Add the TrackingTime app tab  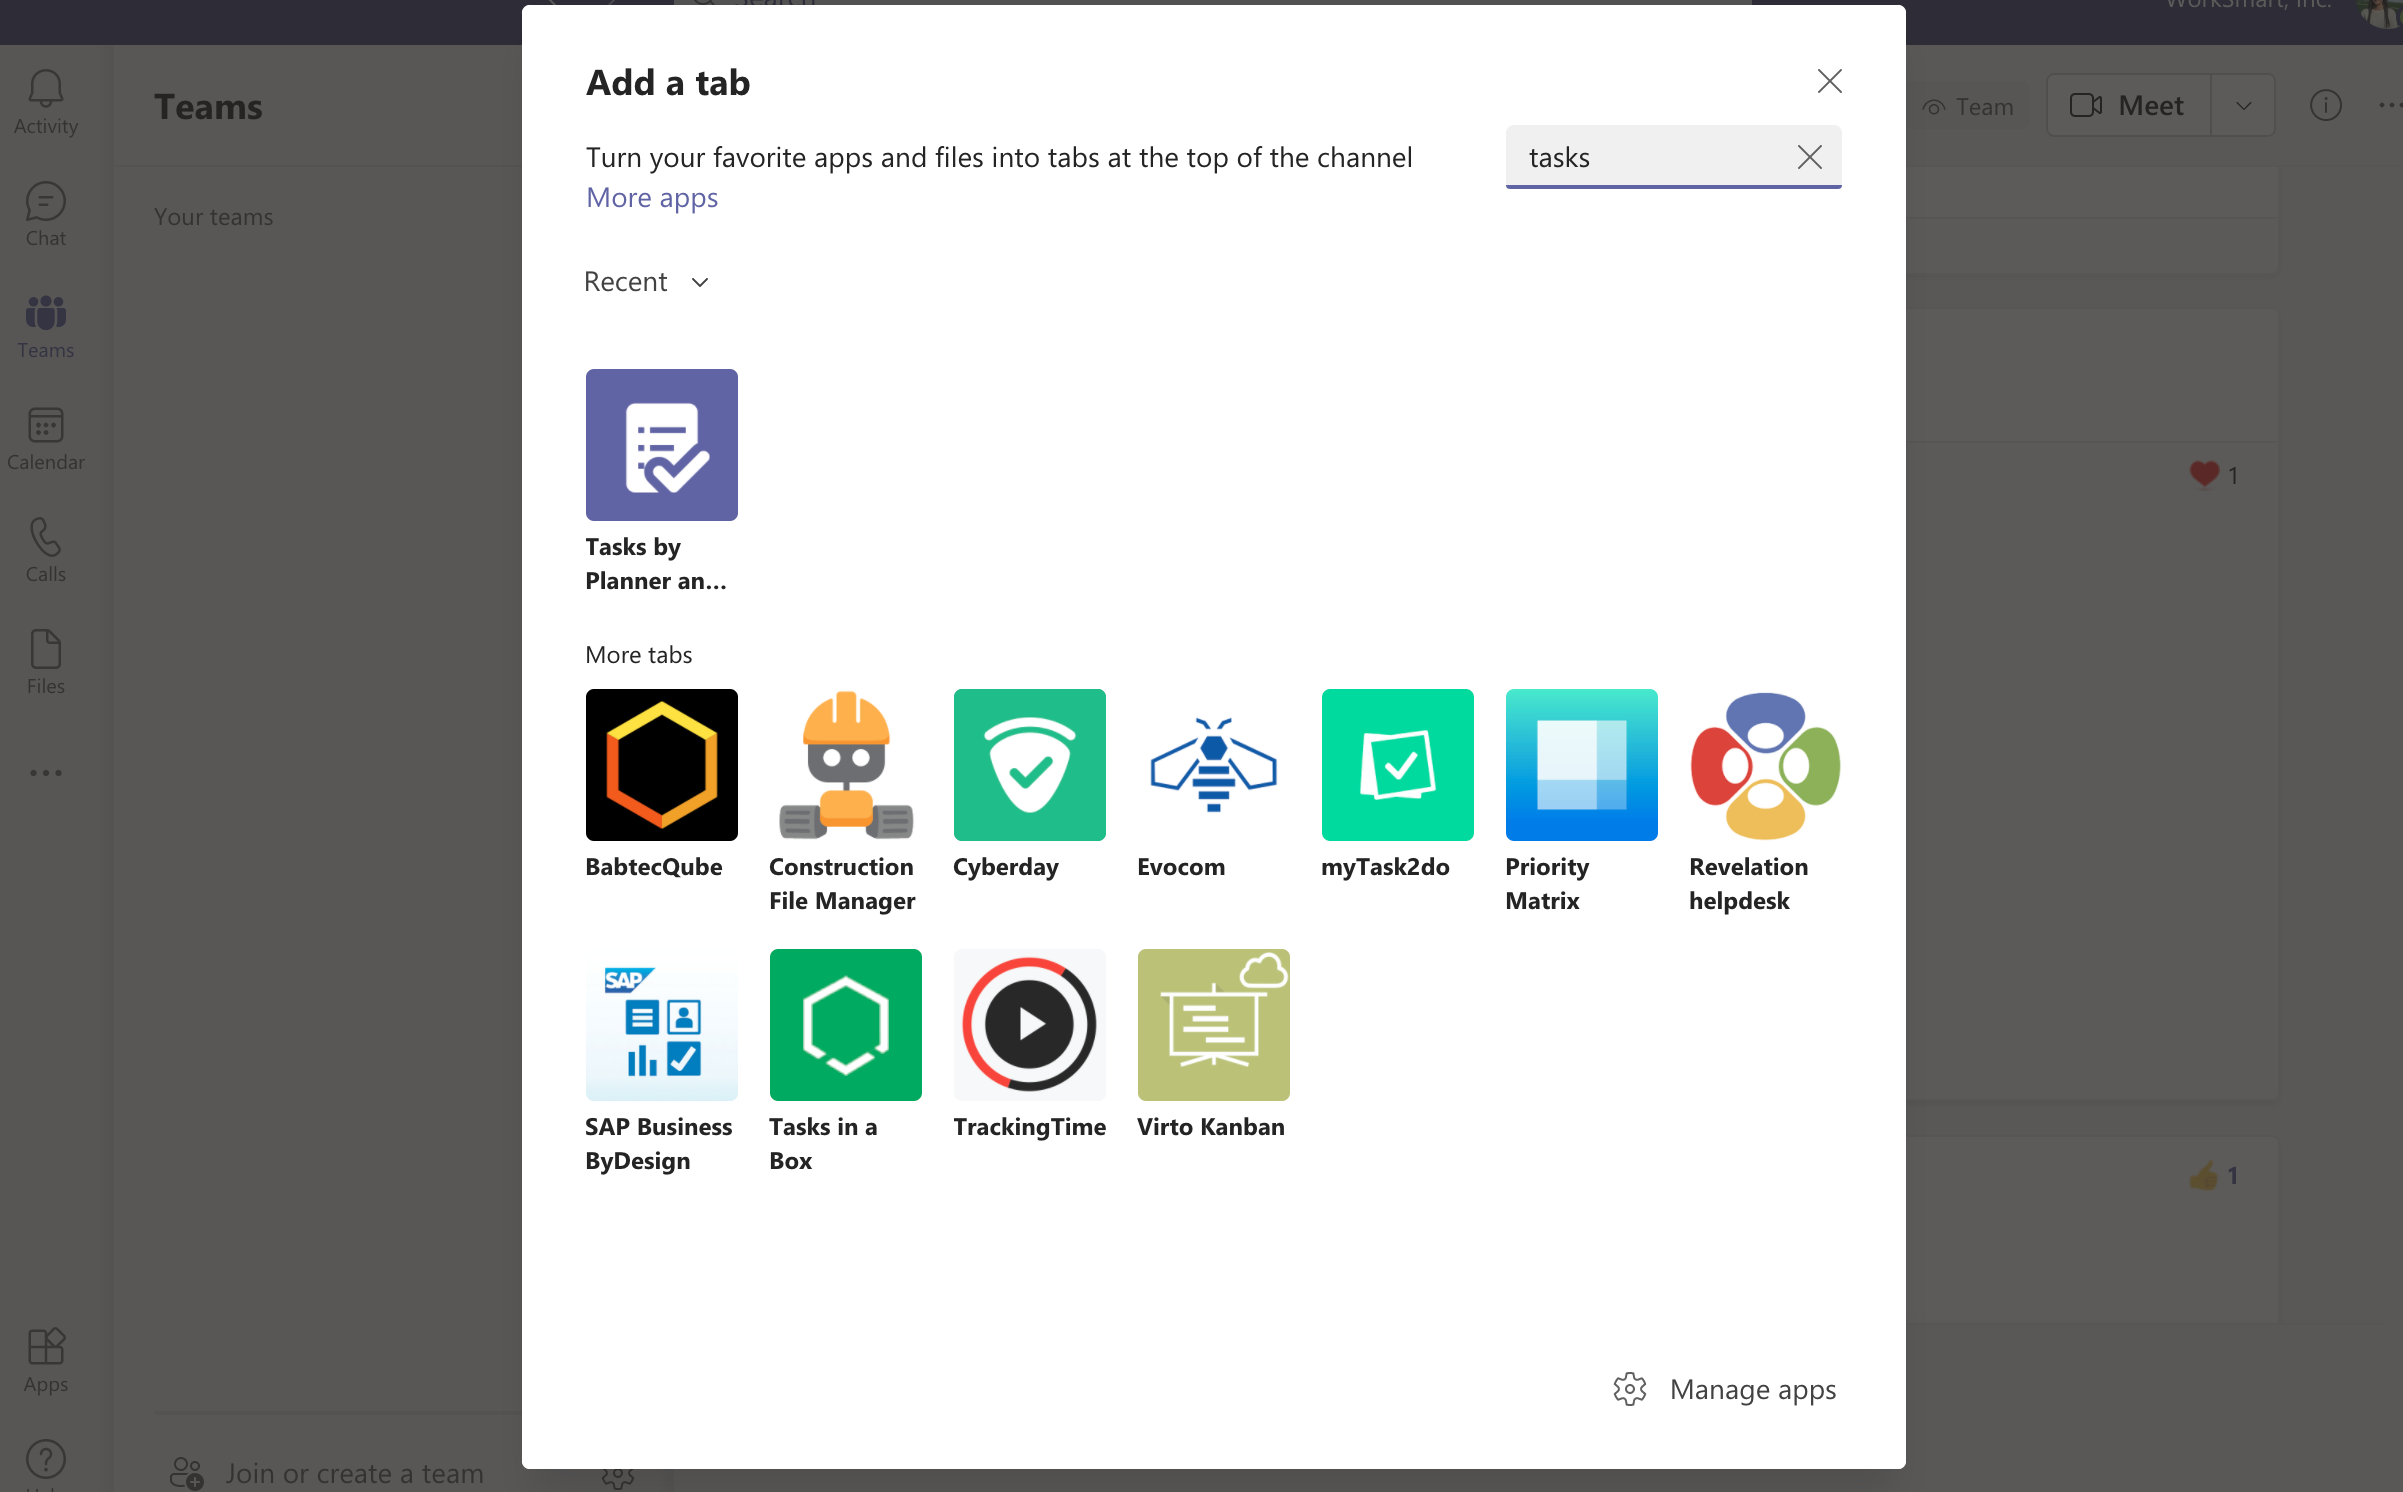pyautogui.click(x=1029, y=1025)
